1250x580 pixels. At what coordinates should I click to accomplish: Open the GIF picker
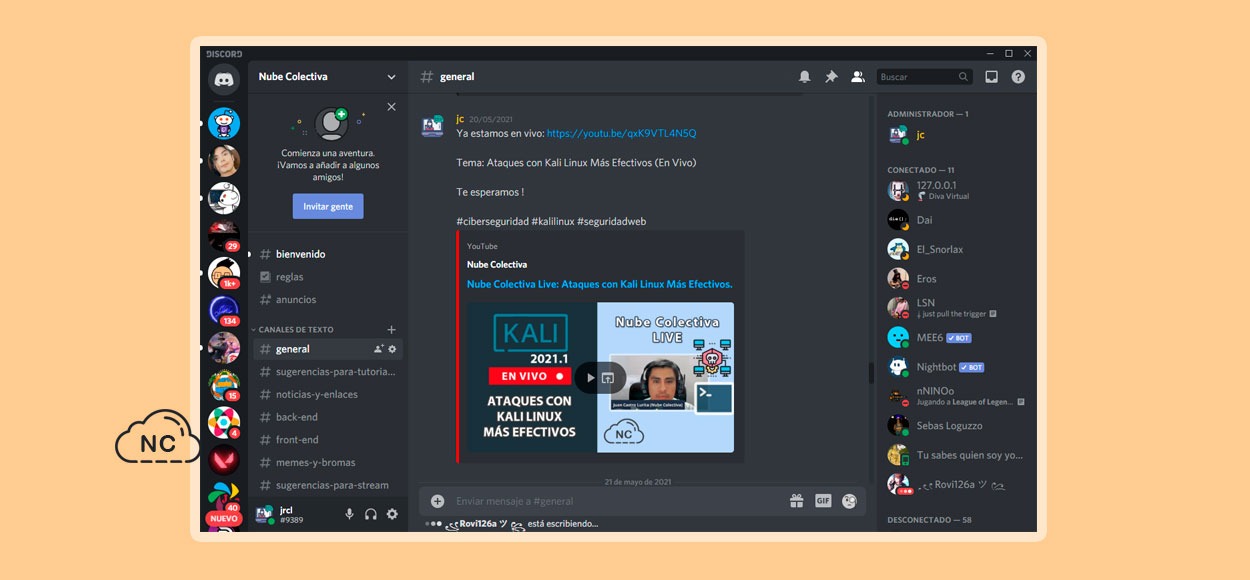(823, 501)
